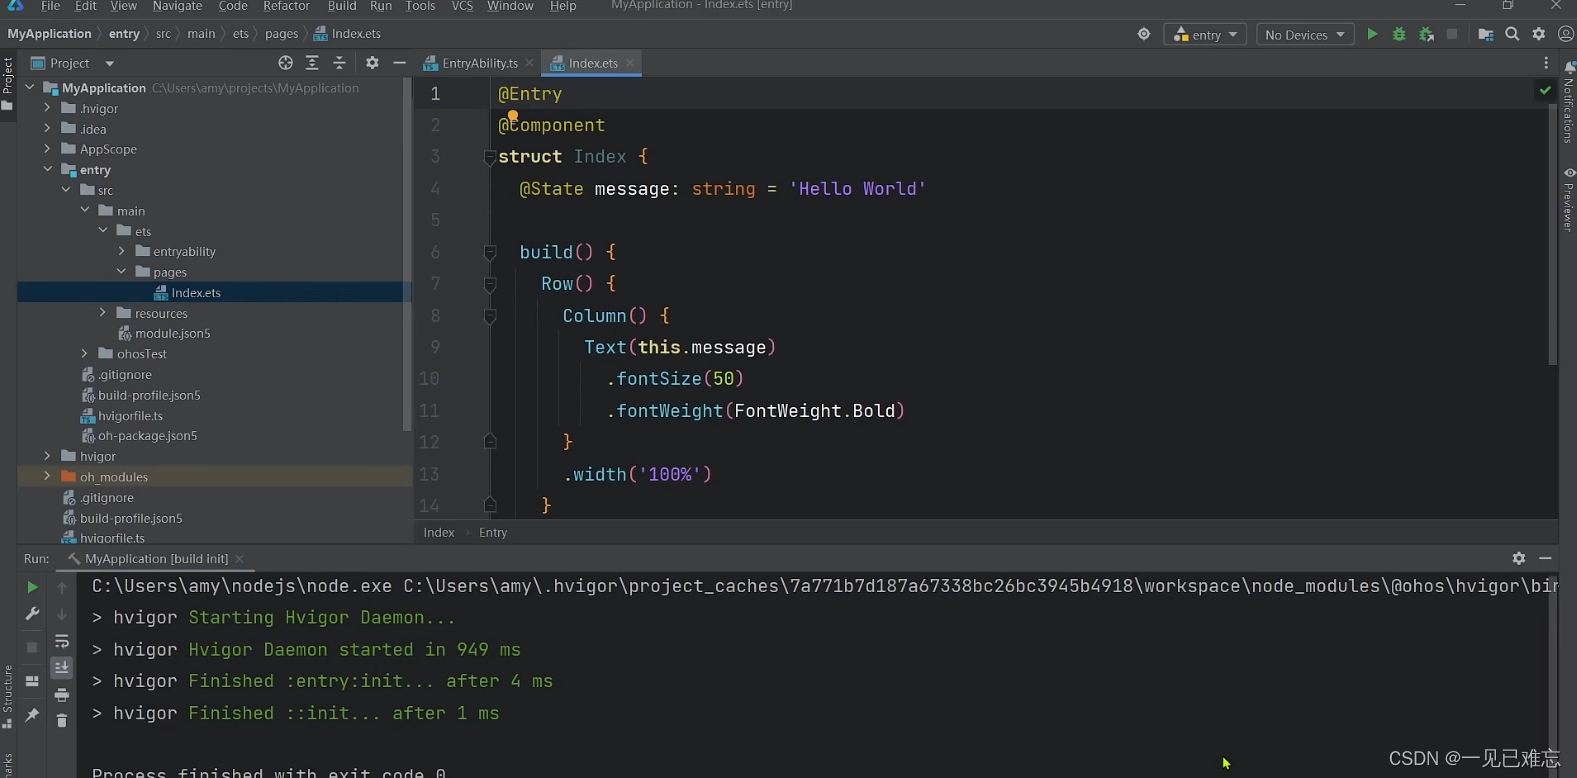The width and height of the screenshot is (1577, 778).
Task: Restore layout icon in Run panel sidebar
Action: [x=32, y=681]
